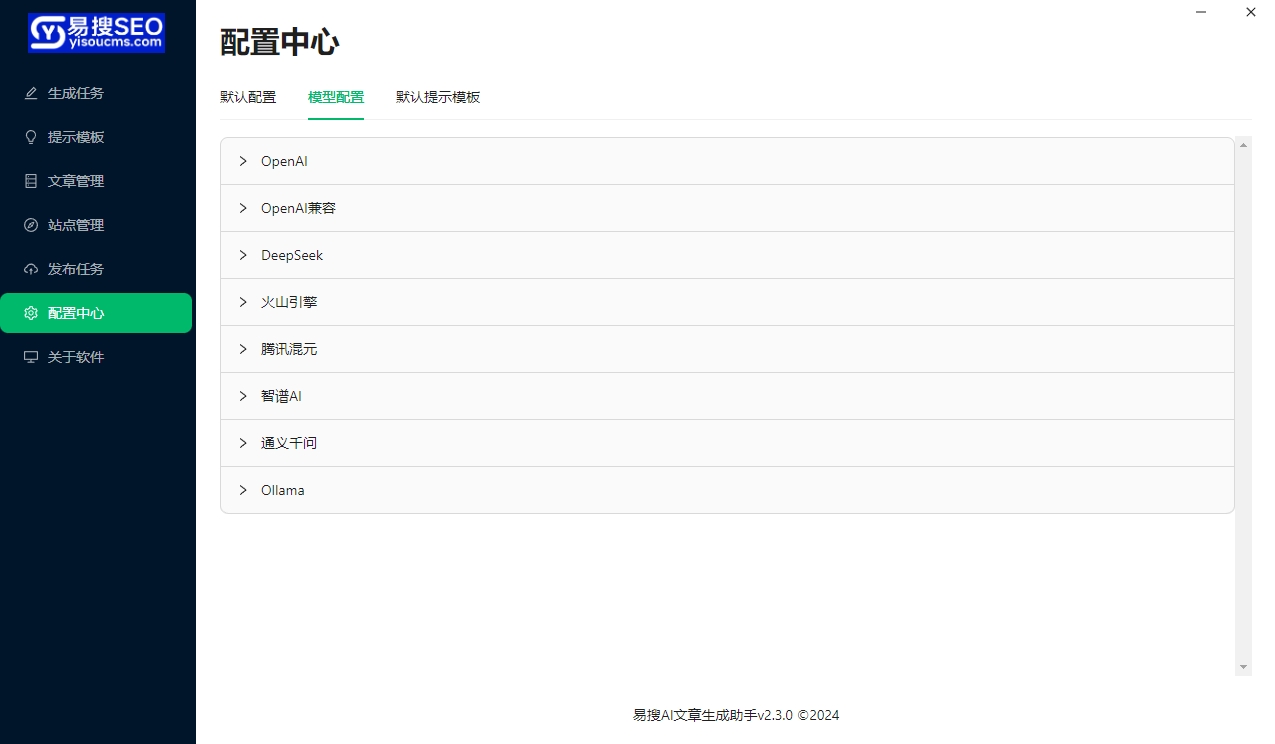Expand the 智谱AI section chevron
The height and width of the screenshot is (744, 1275).
[x=243, y=396]
